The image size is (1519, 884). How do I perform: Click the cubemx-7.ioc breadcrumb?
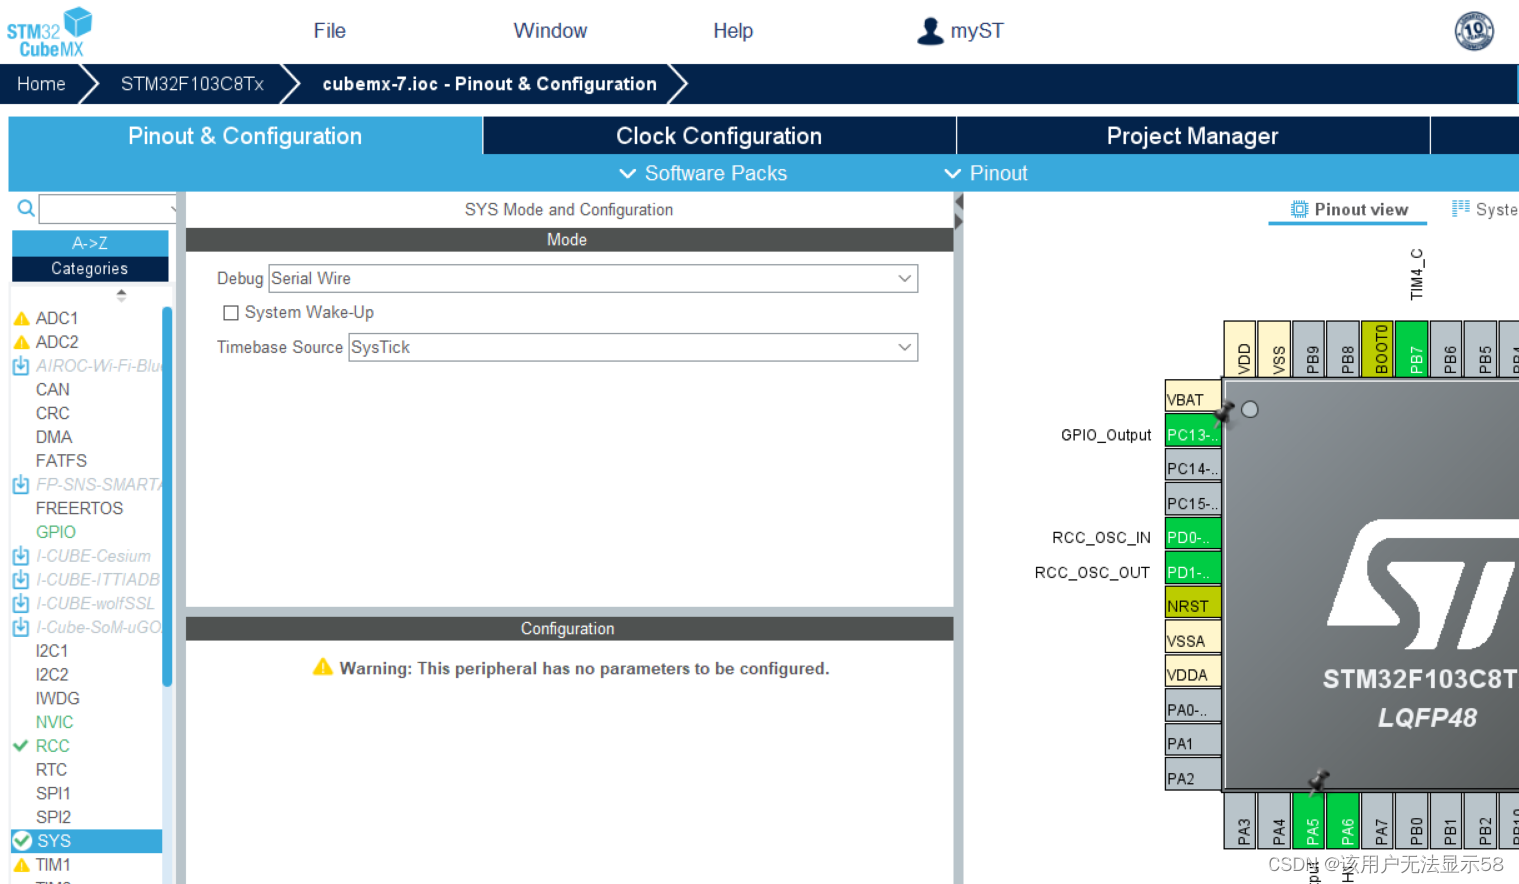click(489, 84)
